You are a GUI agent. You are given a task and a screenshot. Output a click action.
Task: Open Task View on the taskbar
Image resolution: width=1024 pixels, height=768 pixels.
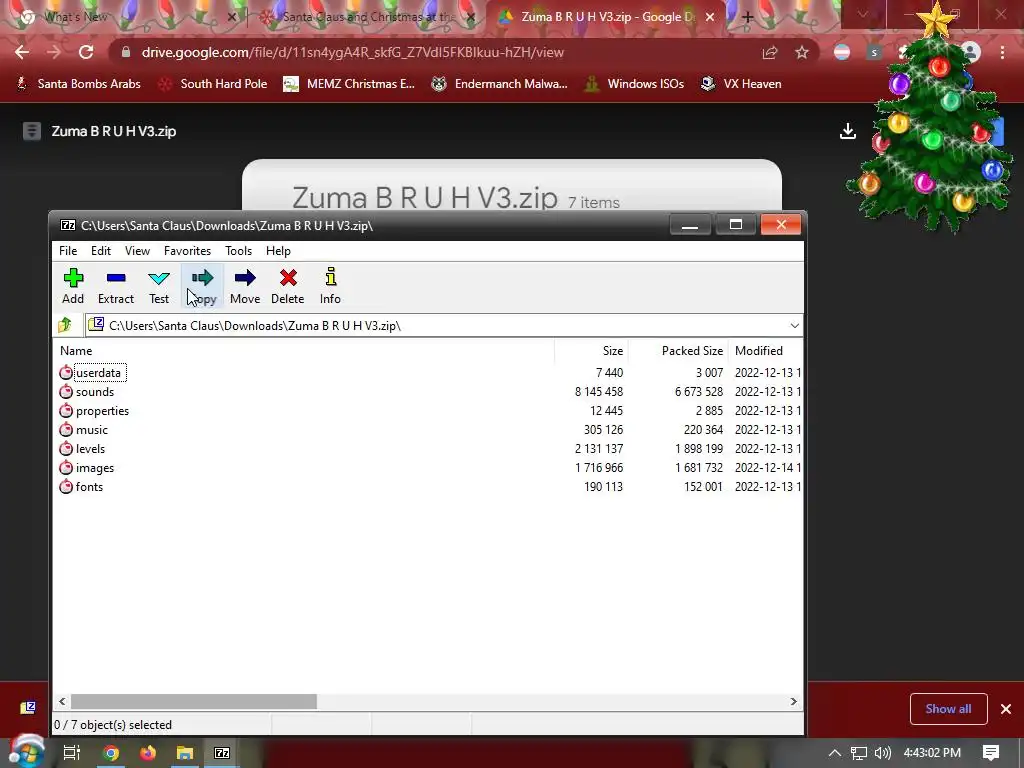coord(71,753)
